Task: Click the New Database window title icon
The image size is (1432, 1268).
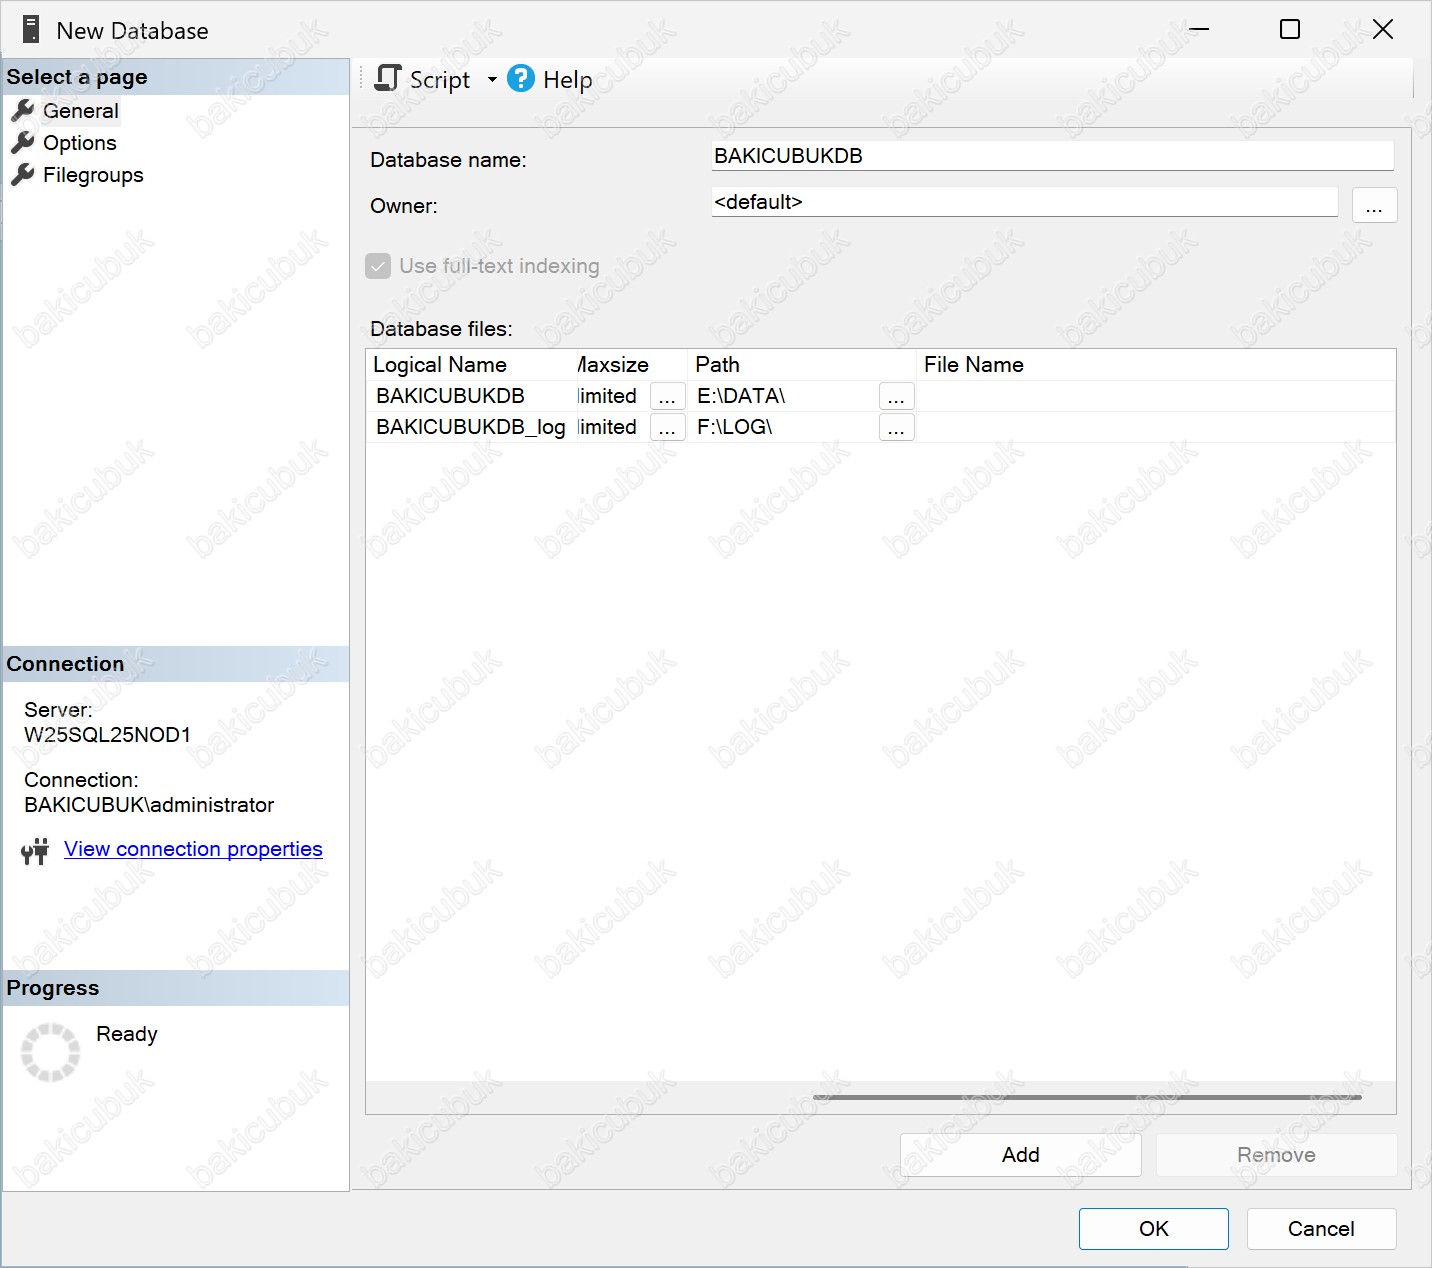Action: 31,30
